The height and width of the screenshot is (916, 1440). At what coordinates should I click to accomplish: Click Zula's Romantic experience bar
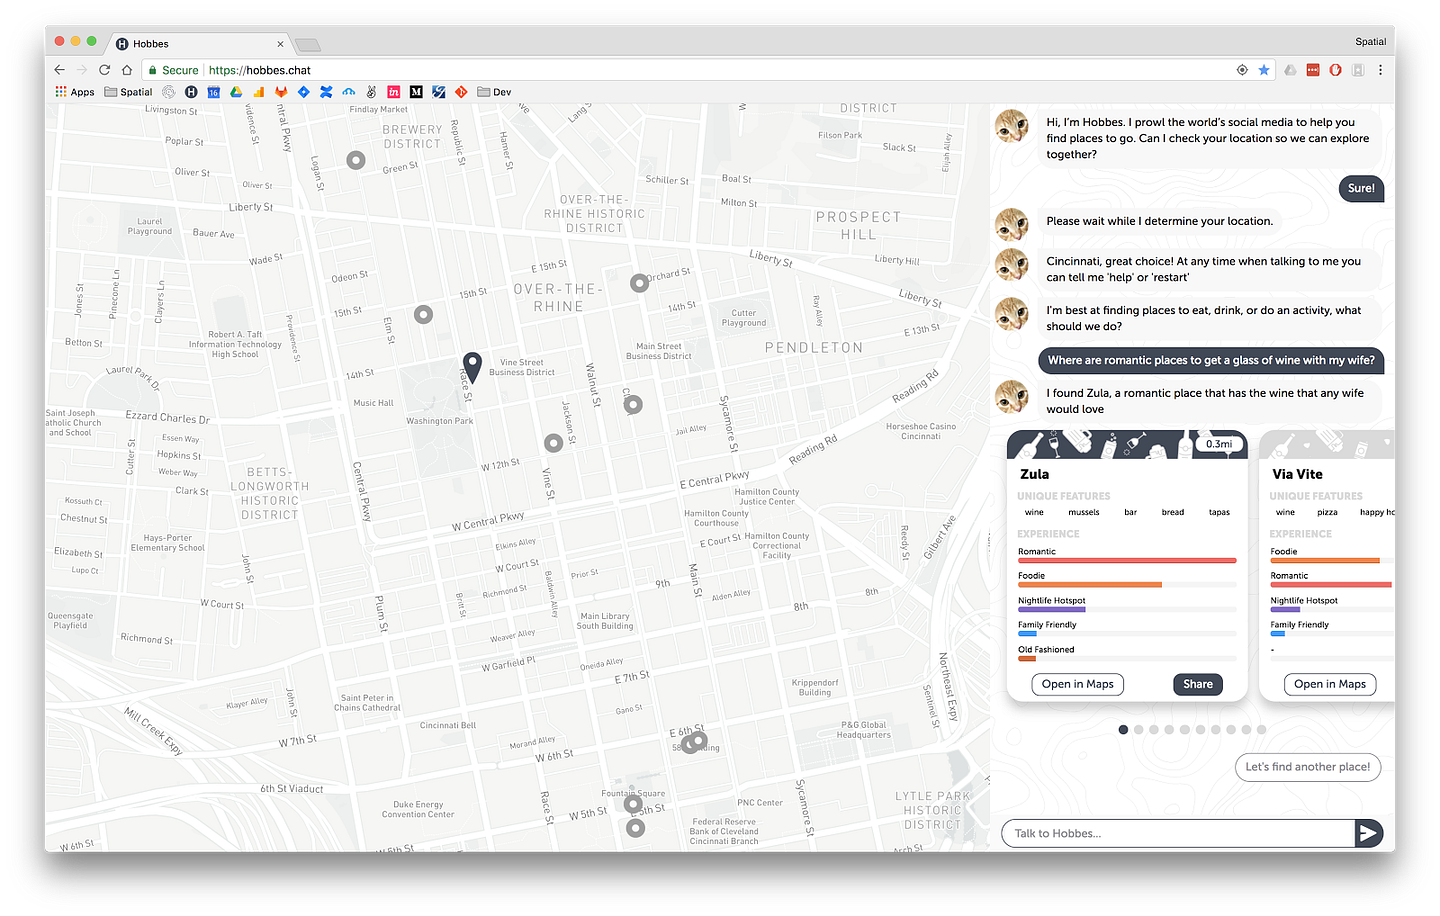[x=1127, y=560]
